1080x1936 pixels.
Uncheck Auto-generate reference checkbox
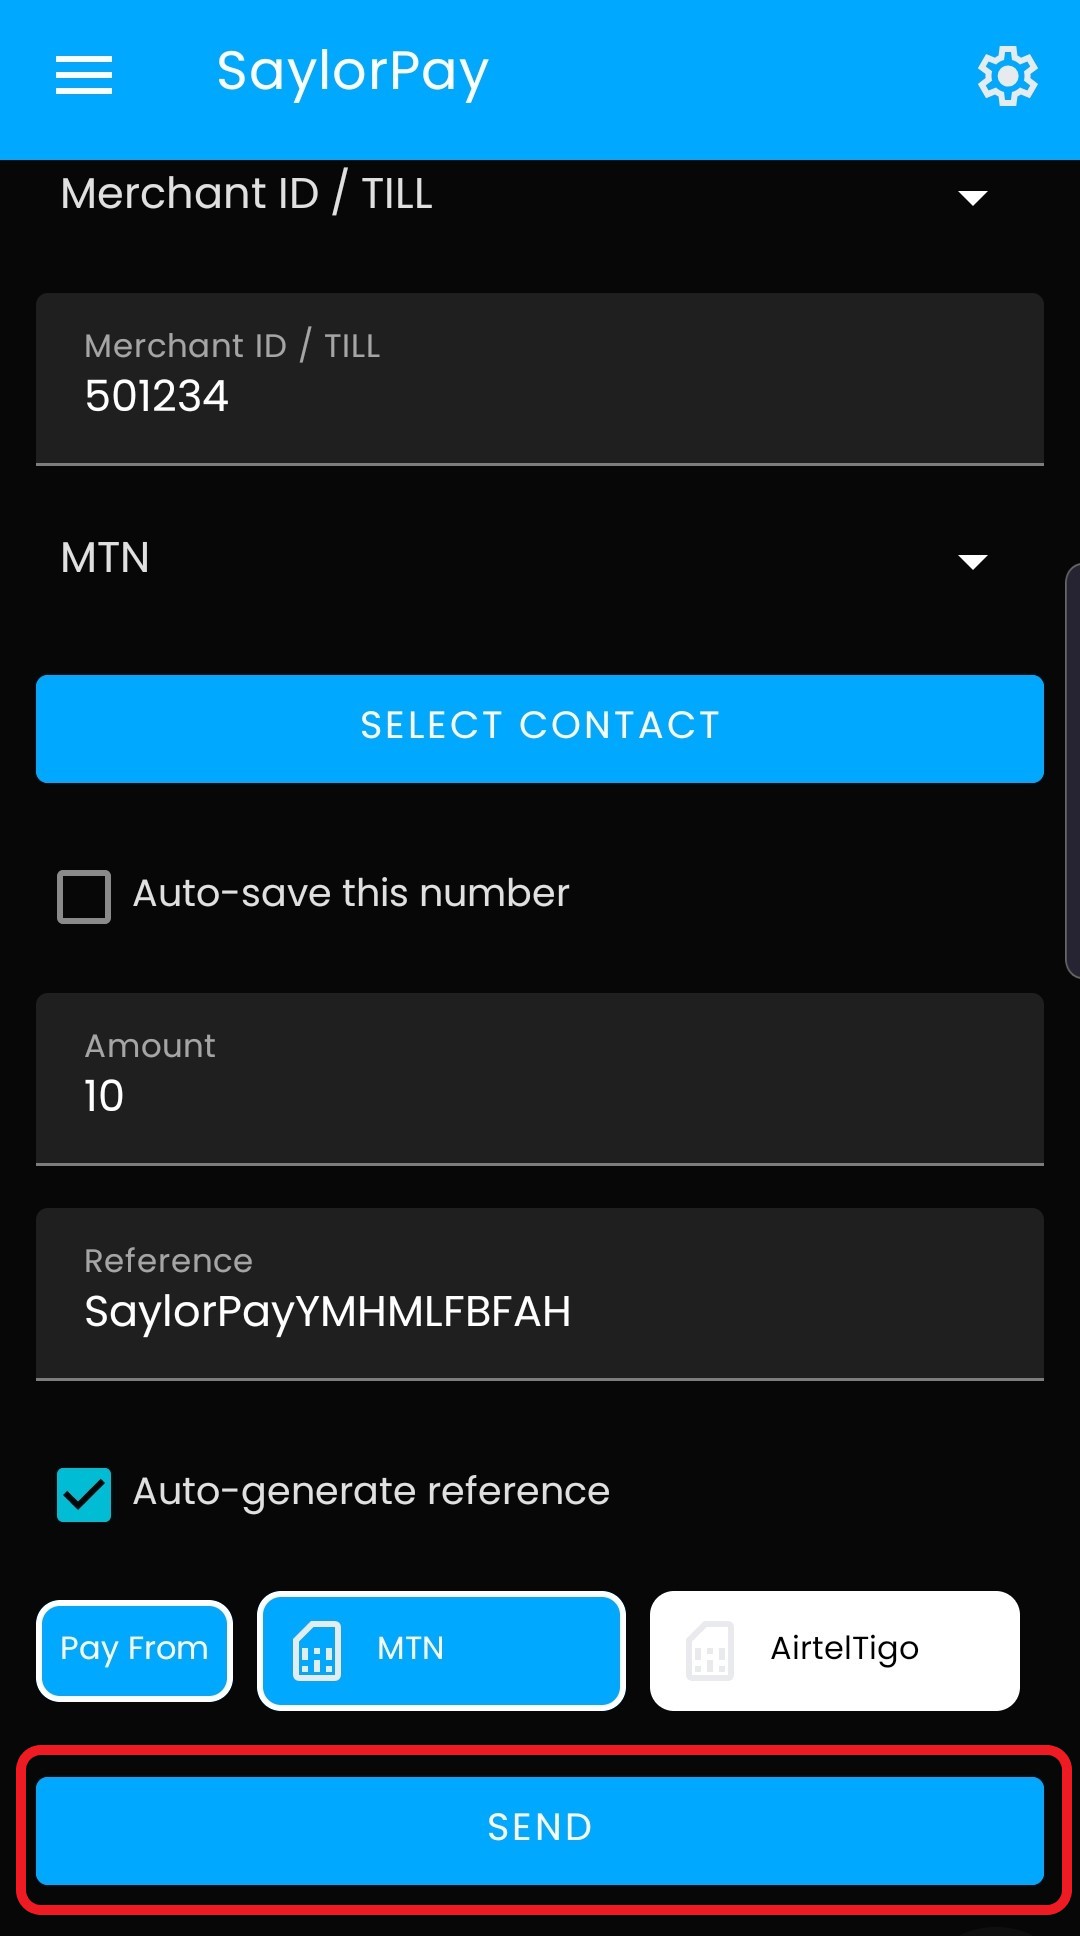coord(84,1494)
